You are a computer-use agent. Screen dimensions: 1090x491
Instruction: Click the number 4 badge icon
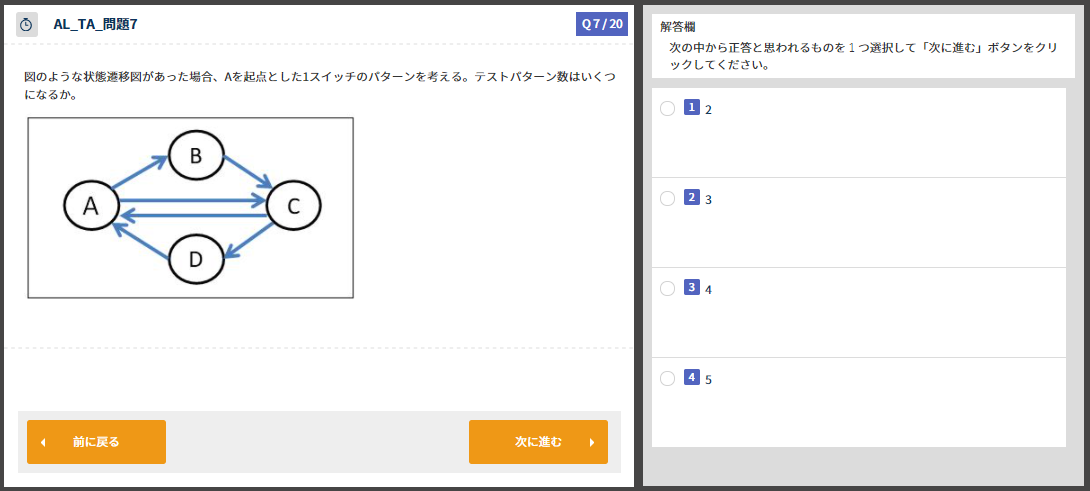pos(692,378)
